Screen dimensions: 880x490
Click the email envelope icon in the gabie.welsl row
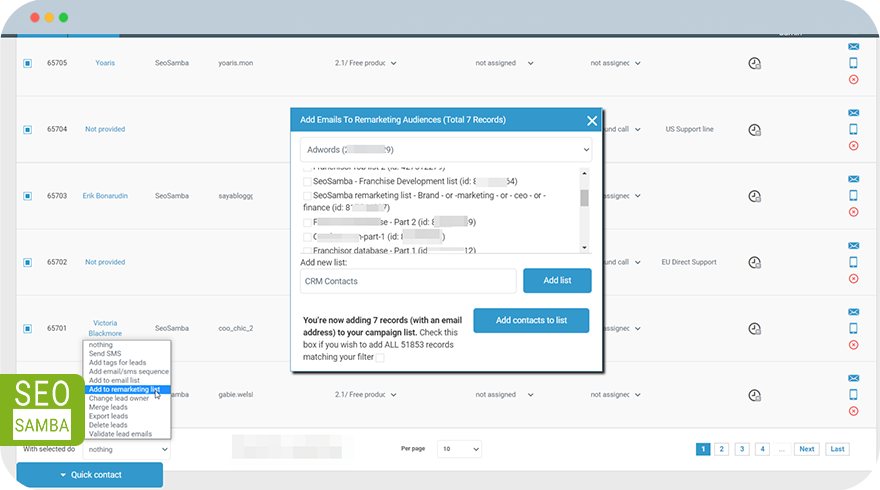[x=853, y=378]
